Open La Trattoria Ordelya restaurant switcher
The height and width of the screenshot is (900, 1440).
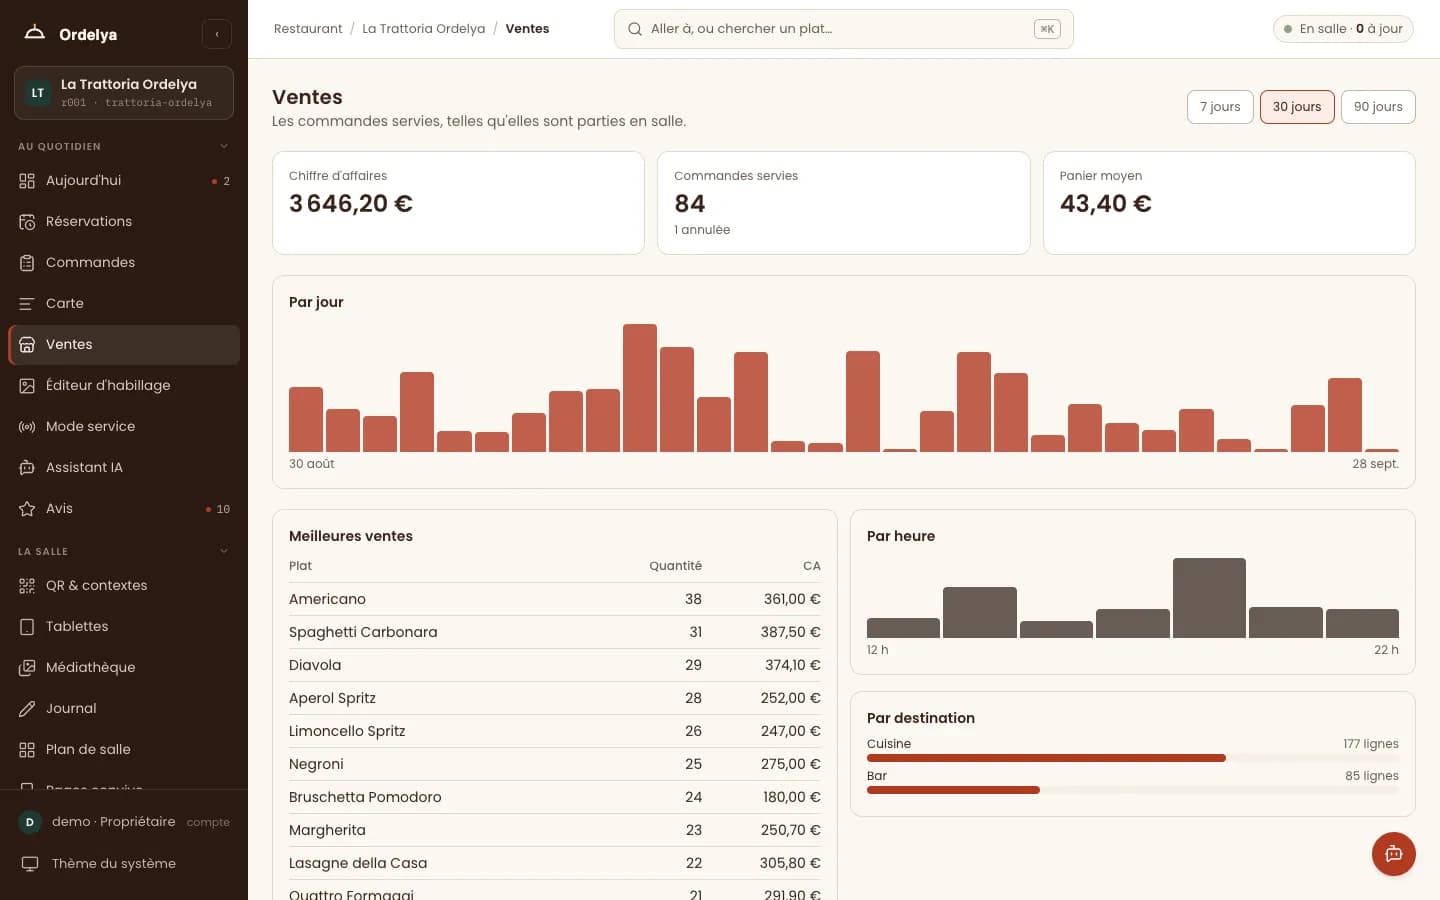tap(124, 93)
